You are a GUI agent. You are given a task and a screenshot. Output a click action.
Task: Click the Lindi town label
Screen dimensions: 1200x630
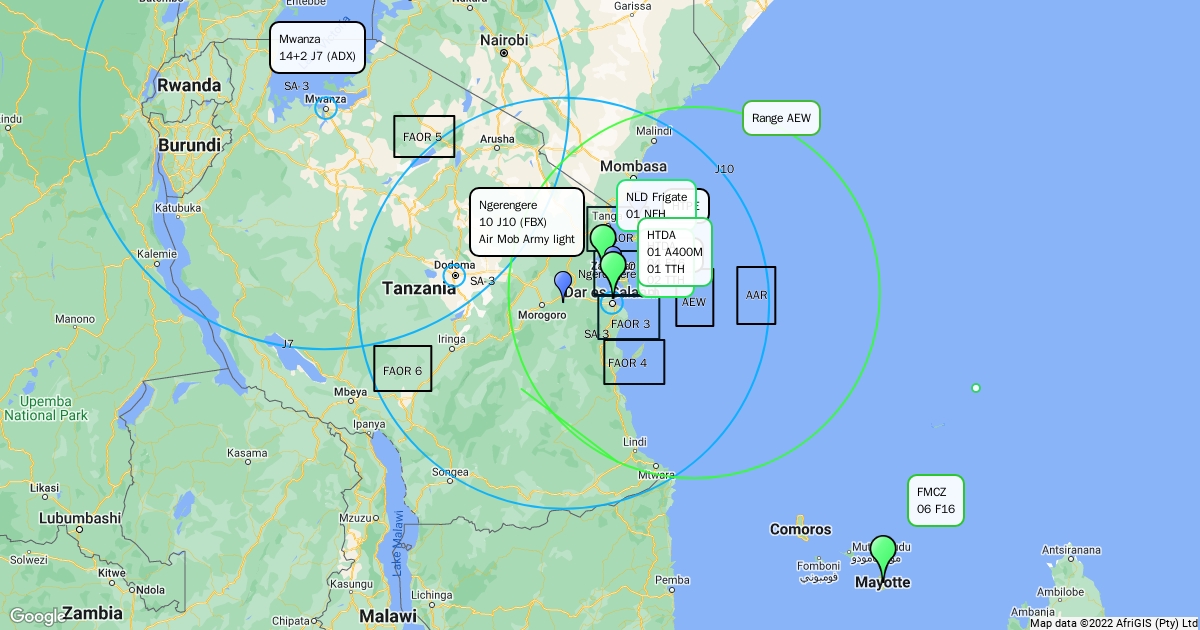[634, 441]
